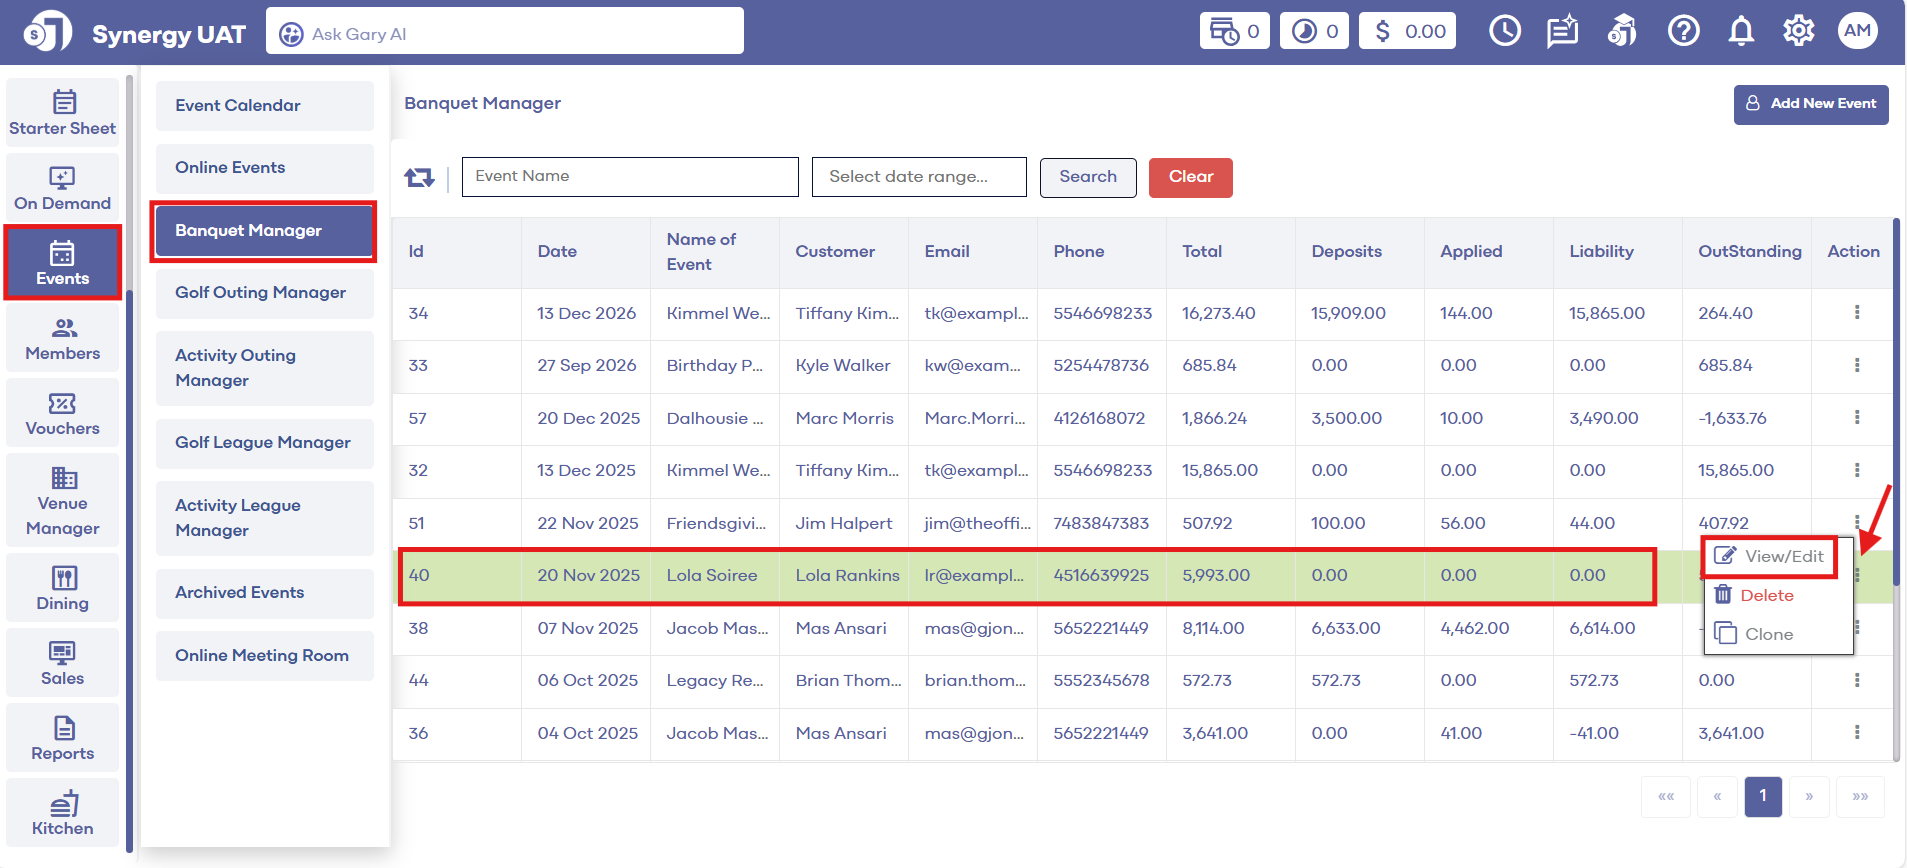Viewport: 1907px width, 868px height.
Task: Open the date range picker
Action: (x=918, y=177)
